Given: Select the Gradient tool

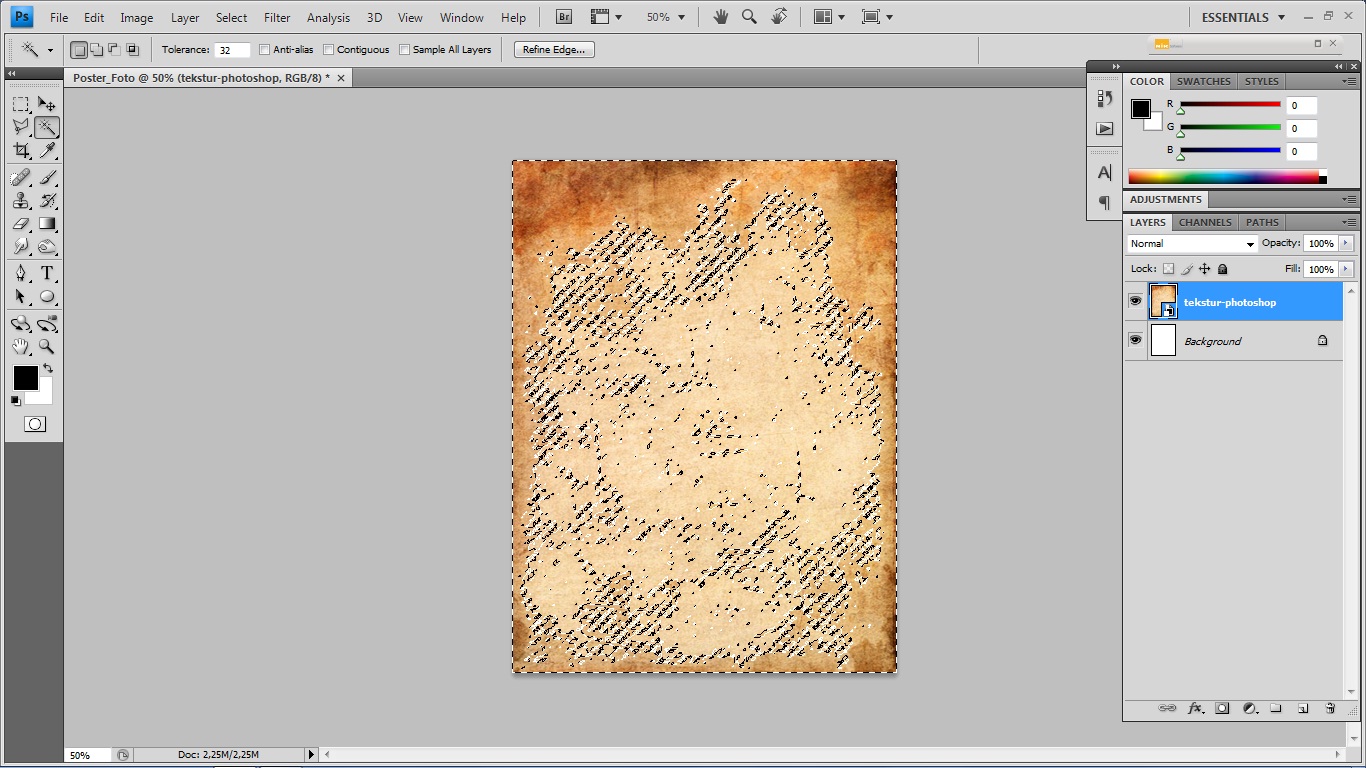Looking at the screenshot, I should pyautogui.click(x=47, y=224).
